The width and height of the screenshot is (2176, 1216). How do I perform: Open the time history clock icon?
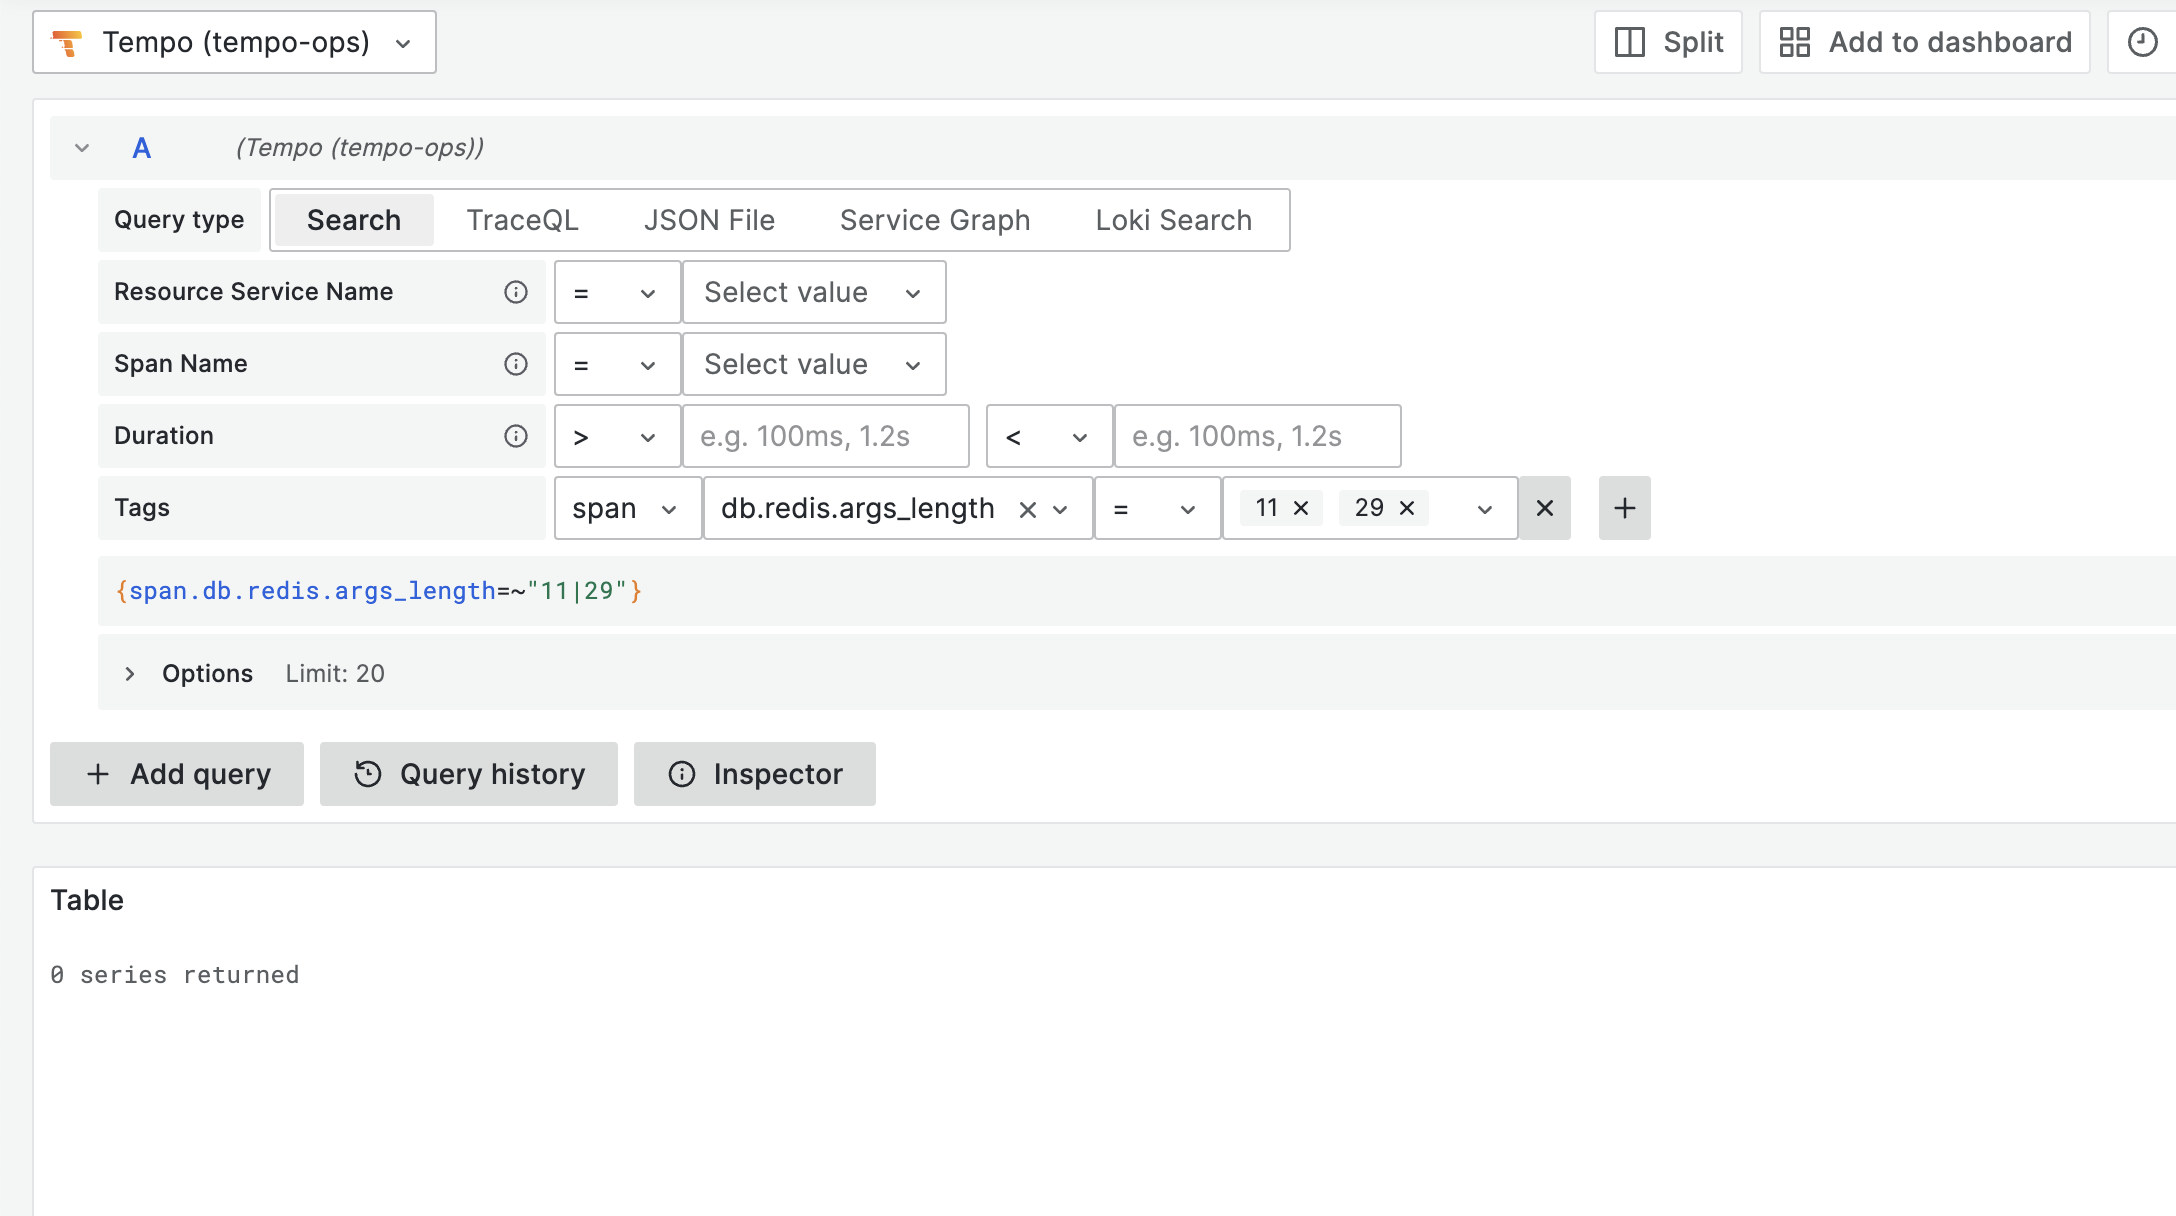(x=2143, y=42)
